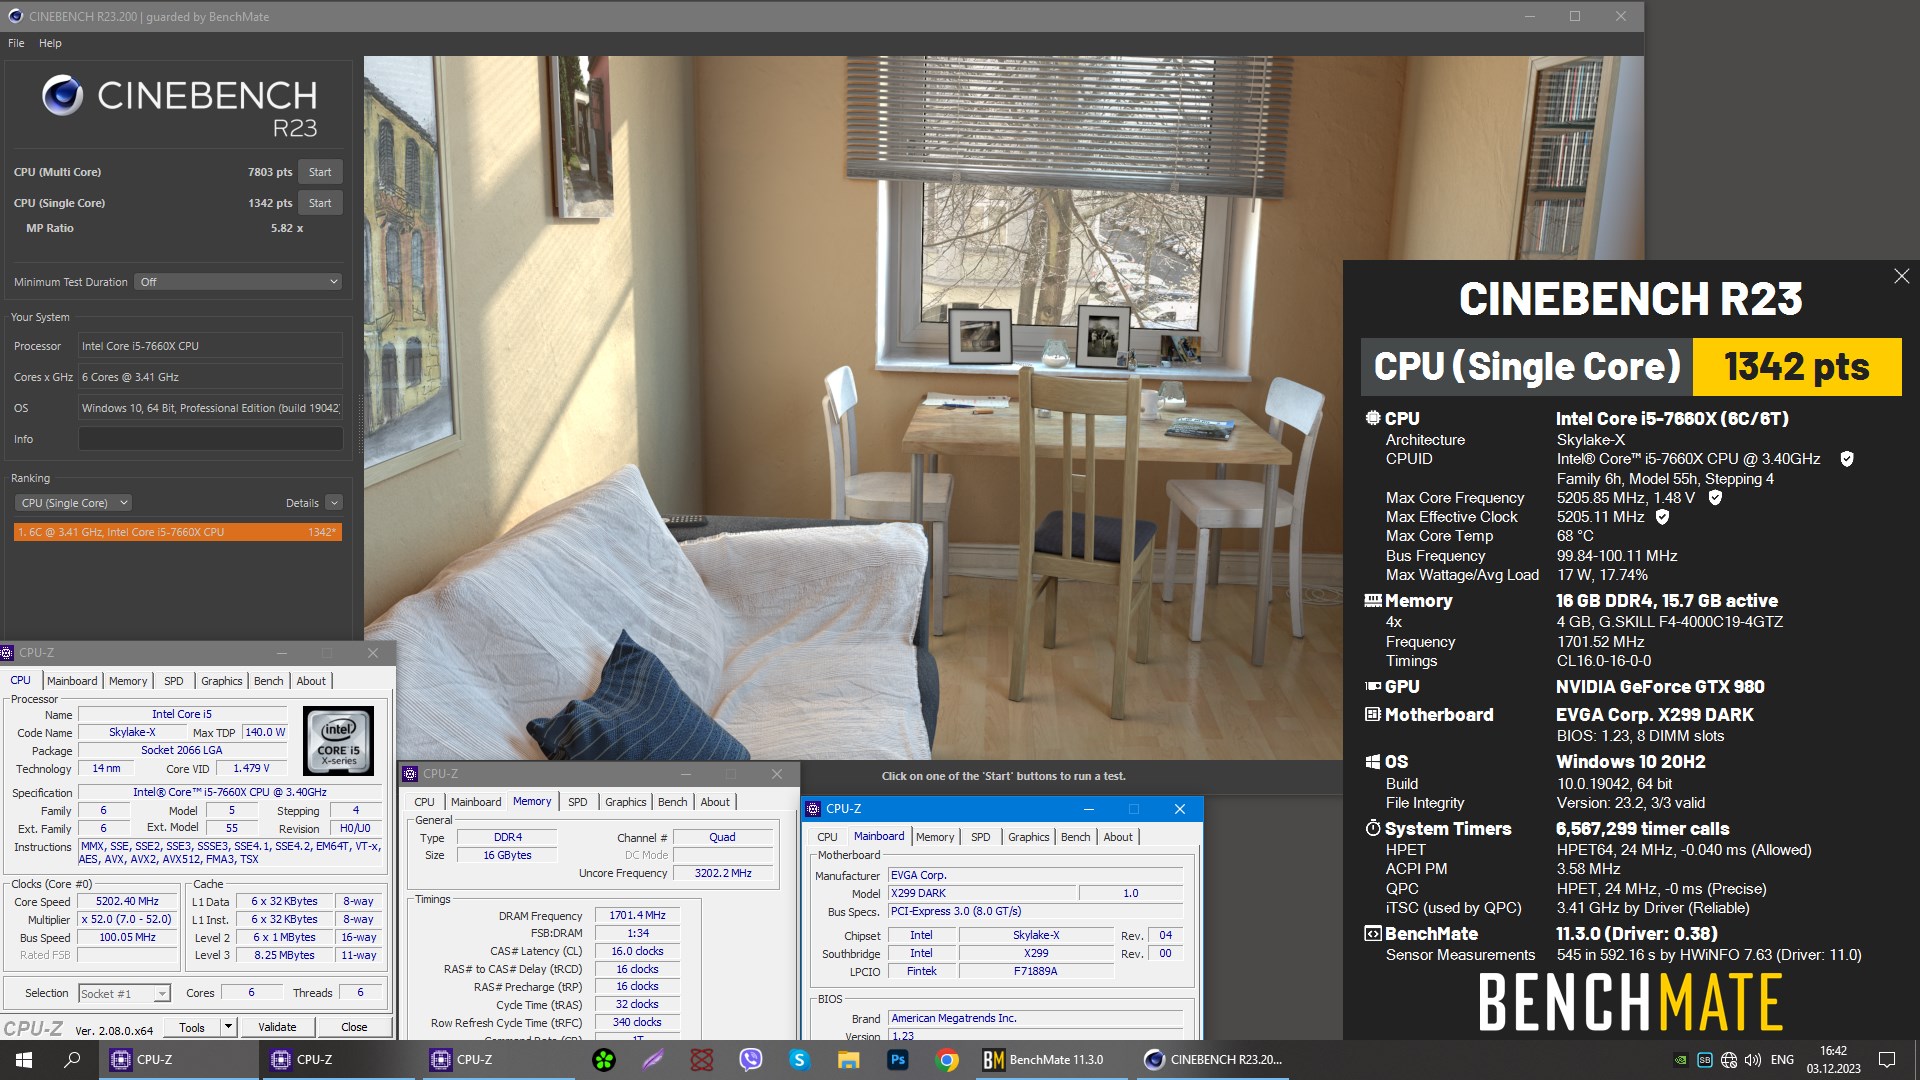Click the SB tray icon
The image size is (1920, 1080).
(x=1705, y=1060)
